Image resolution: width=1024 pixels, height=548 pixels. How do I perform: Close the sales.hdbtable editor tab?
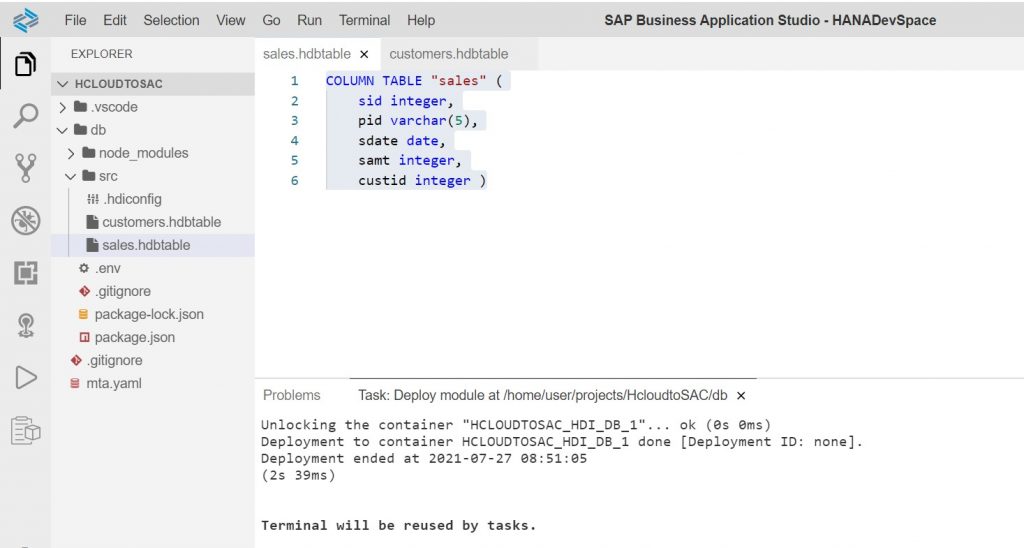tap(364, 54)
